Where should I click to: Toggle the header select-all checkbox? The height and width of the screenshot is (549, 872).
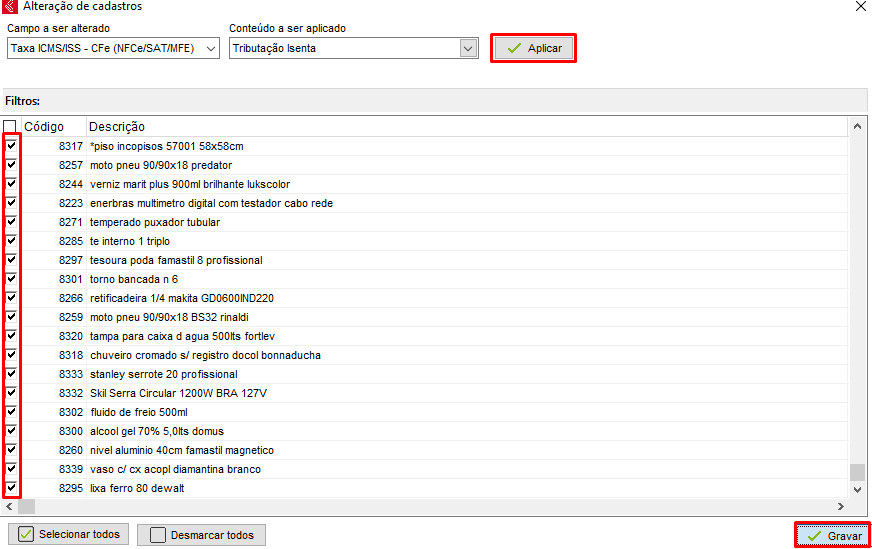(x=10, y=127)
